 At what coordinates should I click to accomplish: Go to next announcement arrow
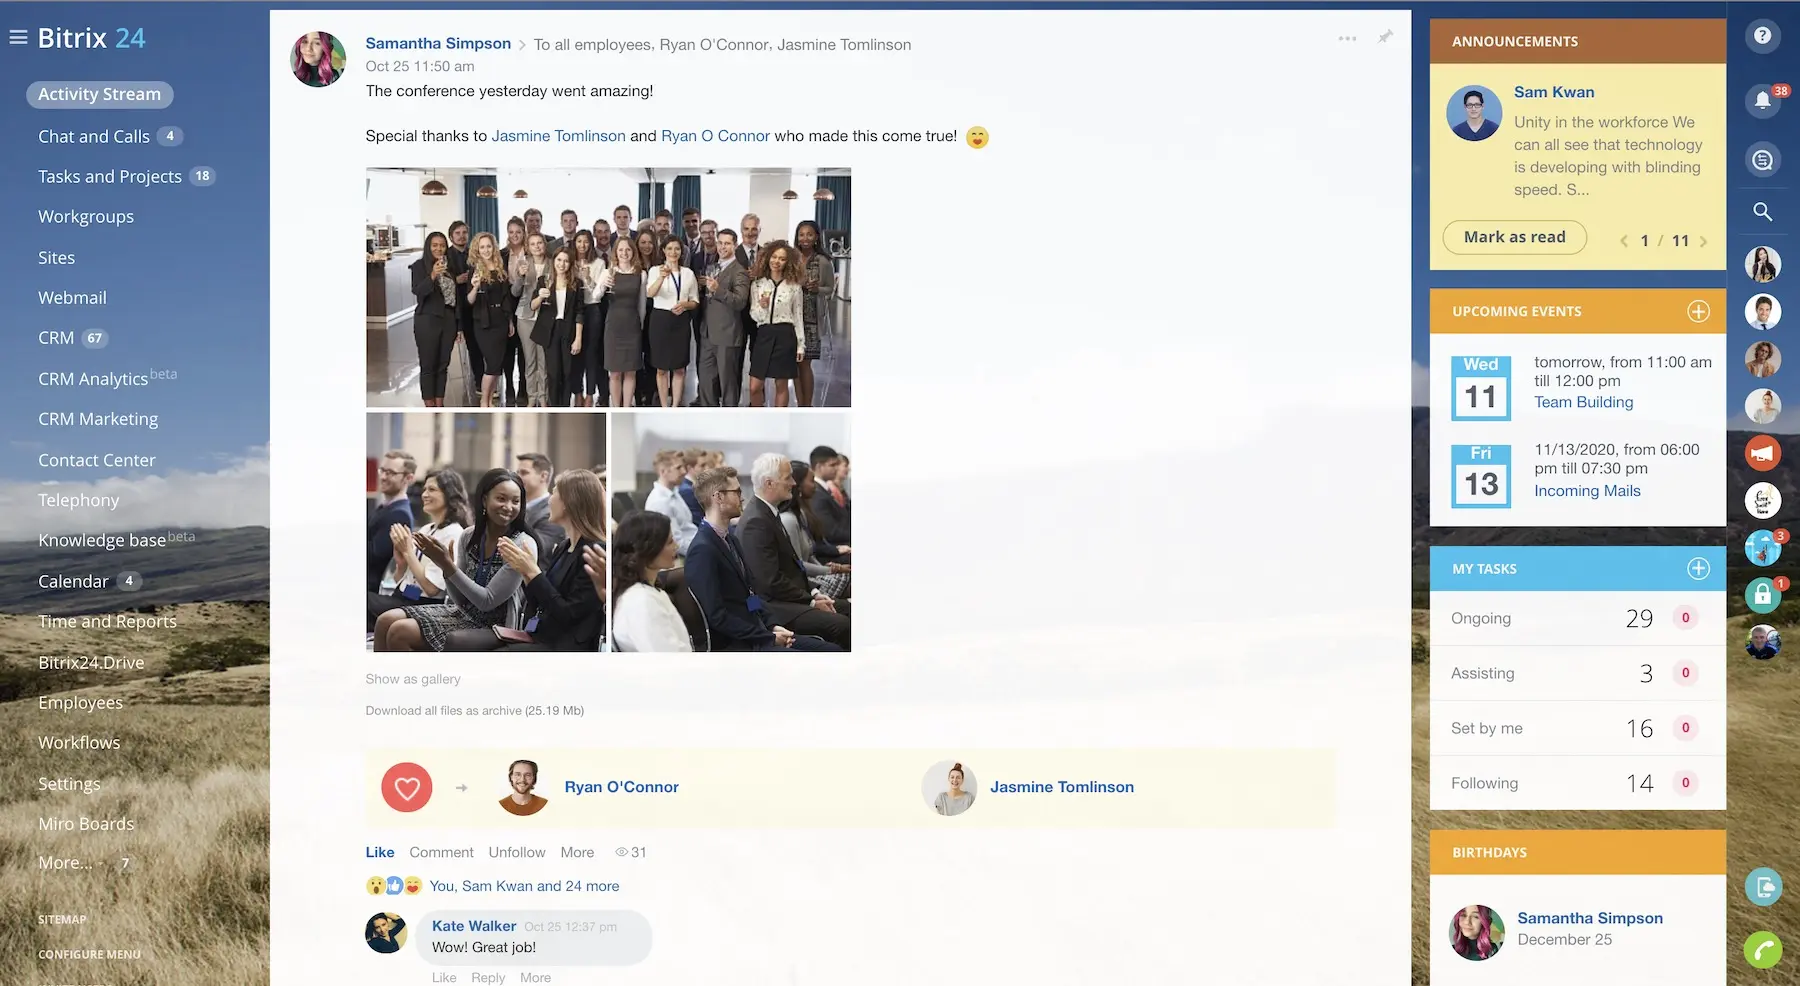(x=1703, y=241)
